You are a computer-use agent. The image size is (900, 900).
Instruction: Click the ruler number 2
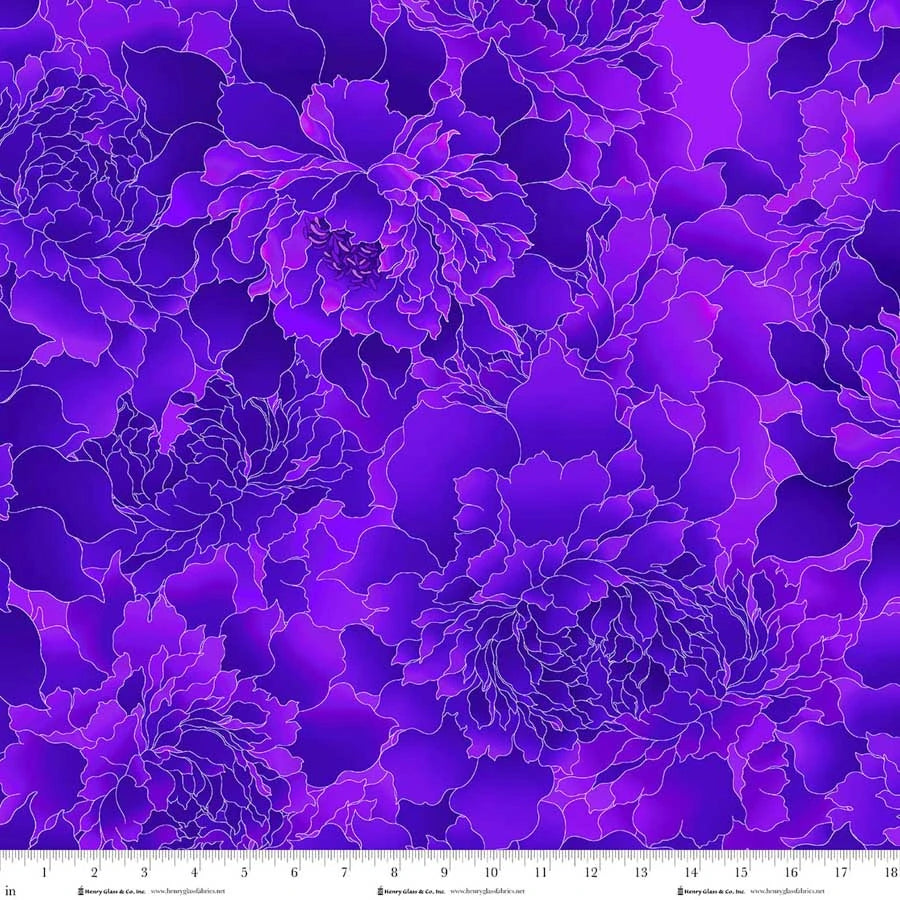click(x=95, y=873)
